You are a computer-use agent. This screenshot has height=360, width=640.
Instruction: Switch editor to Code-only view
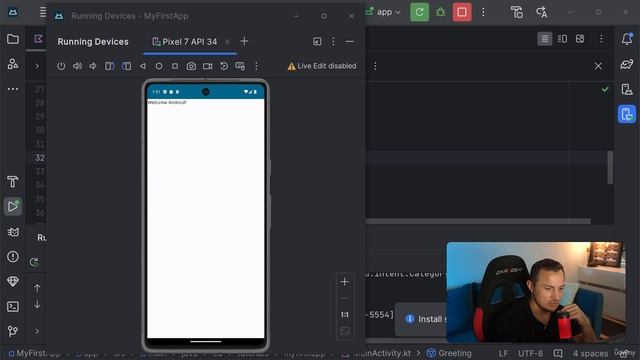(x=544, y=39)
